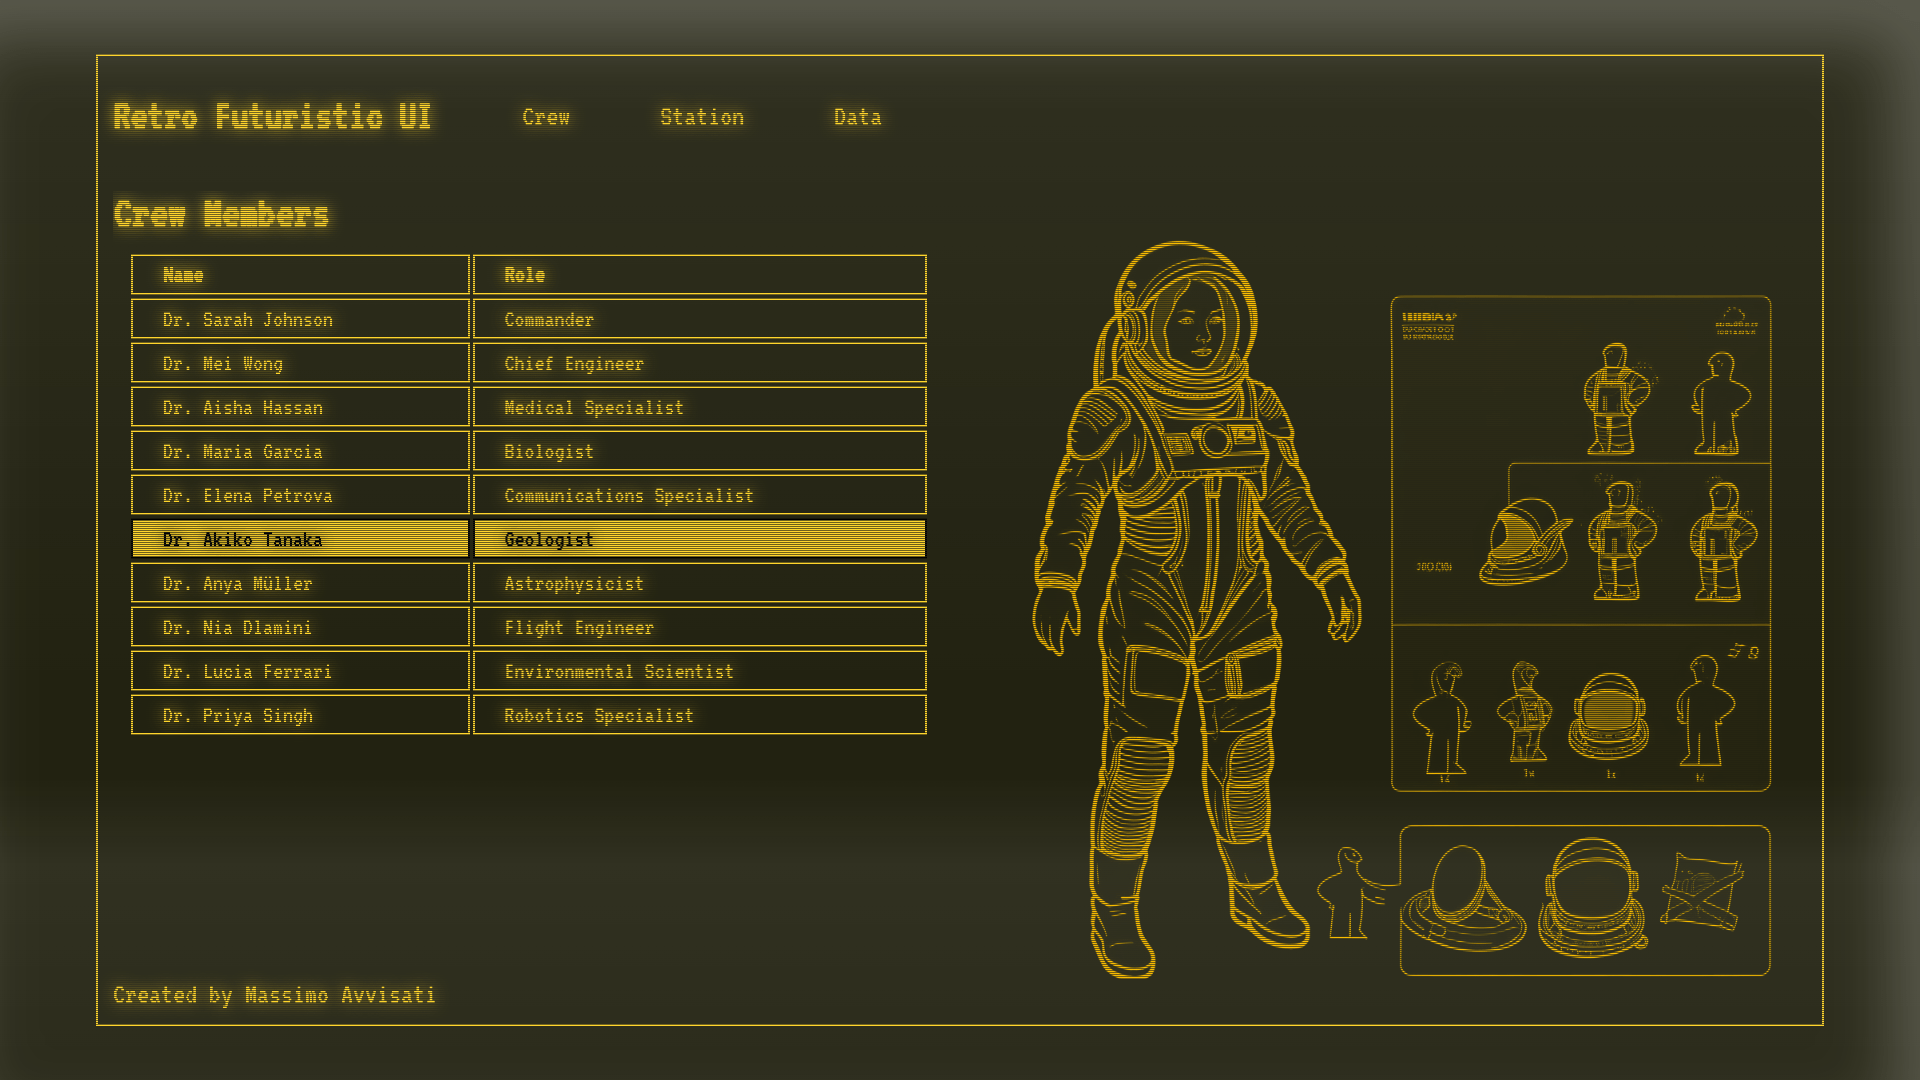The height and width of the screenshot is (1080, 1920).
Task: Select Dr. Elena Petrova name cell
Action: coord(300,495)
